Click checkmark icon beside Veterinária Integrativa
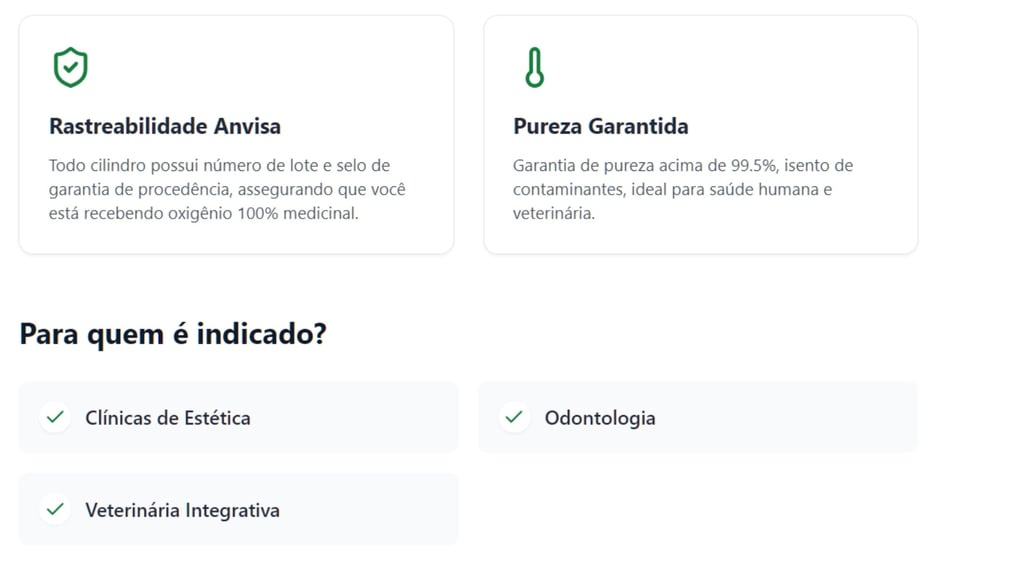Screen dimensions: 1024x577 55,509
